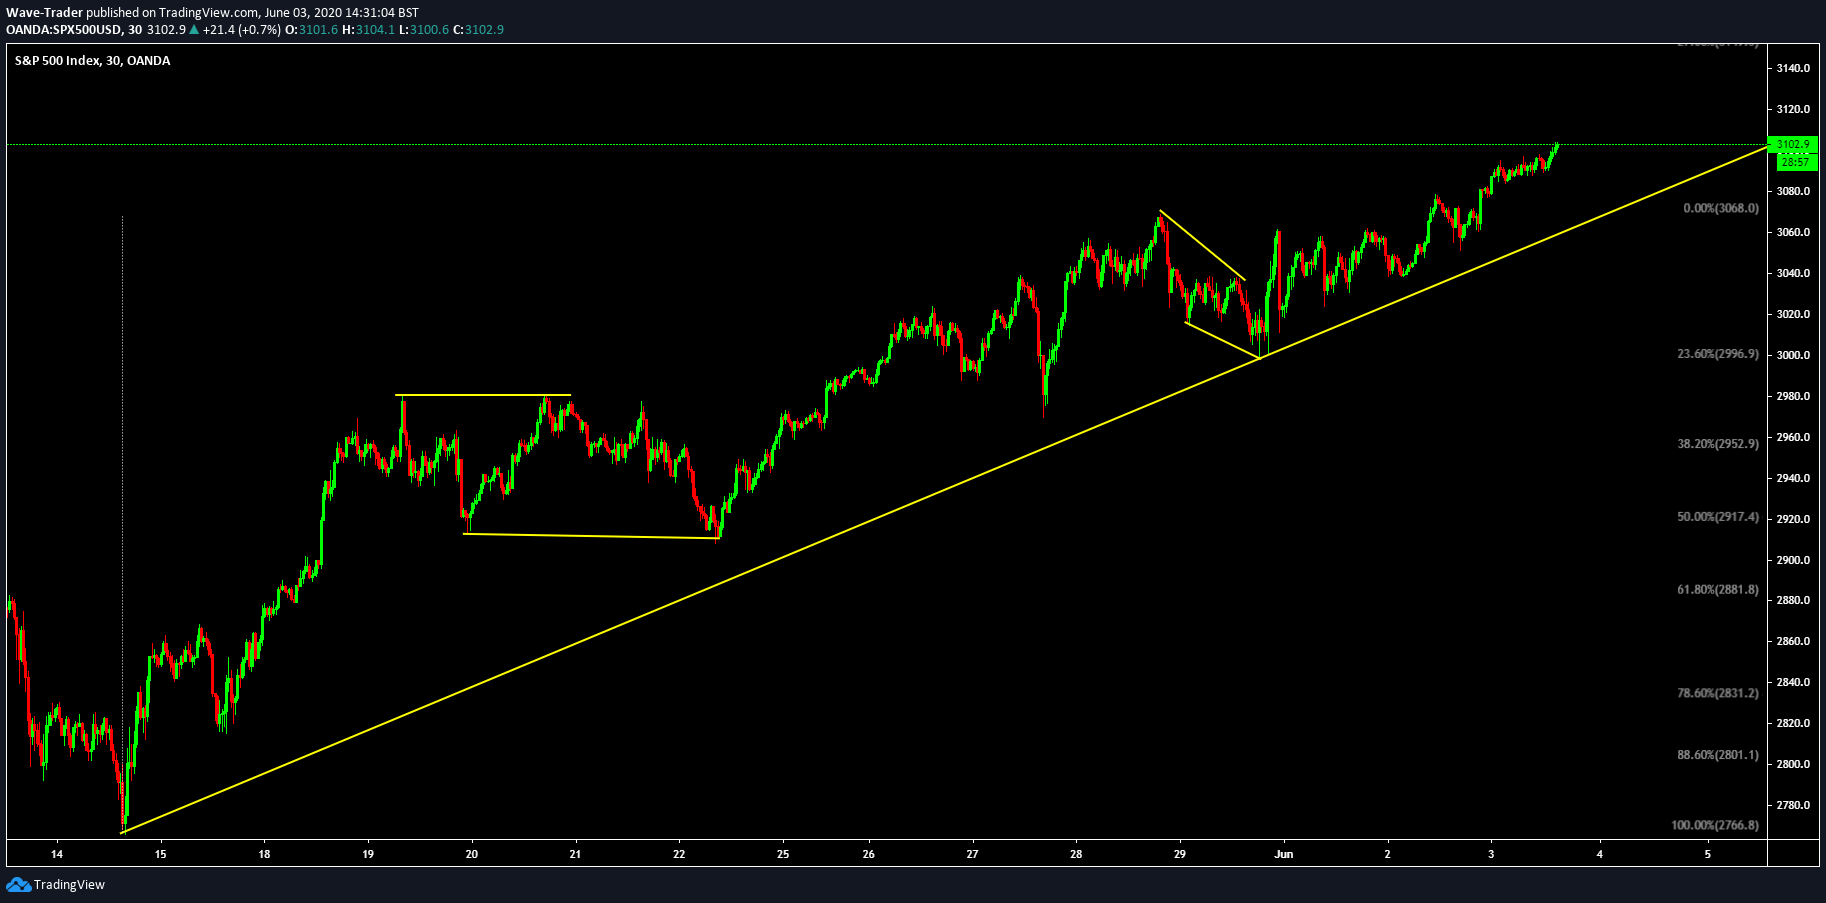This screenshot has width=1826, height=903.
Task: Open the Wave-Trader author name
Action: 44,13
